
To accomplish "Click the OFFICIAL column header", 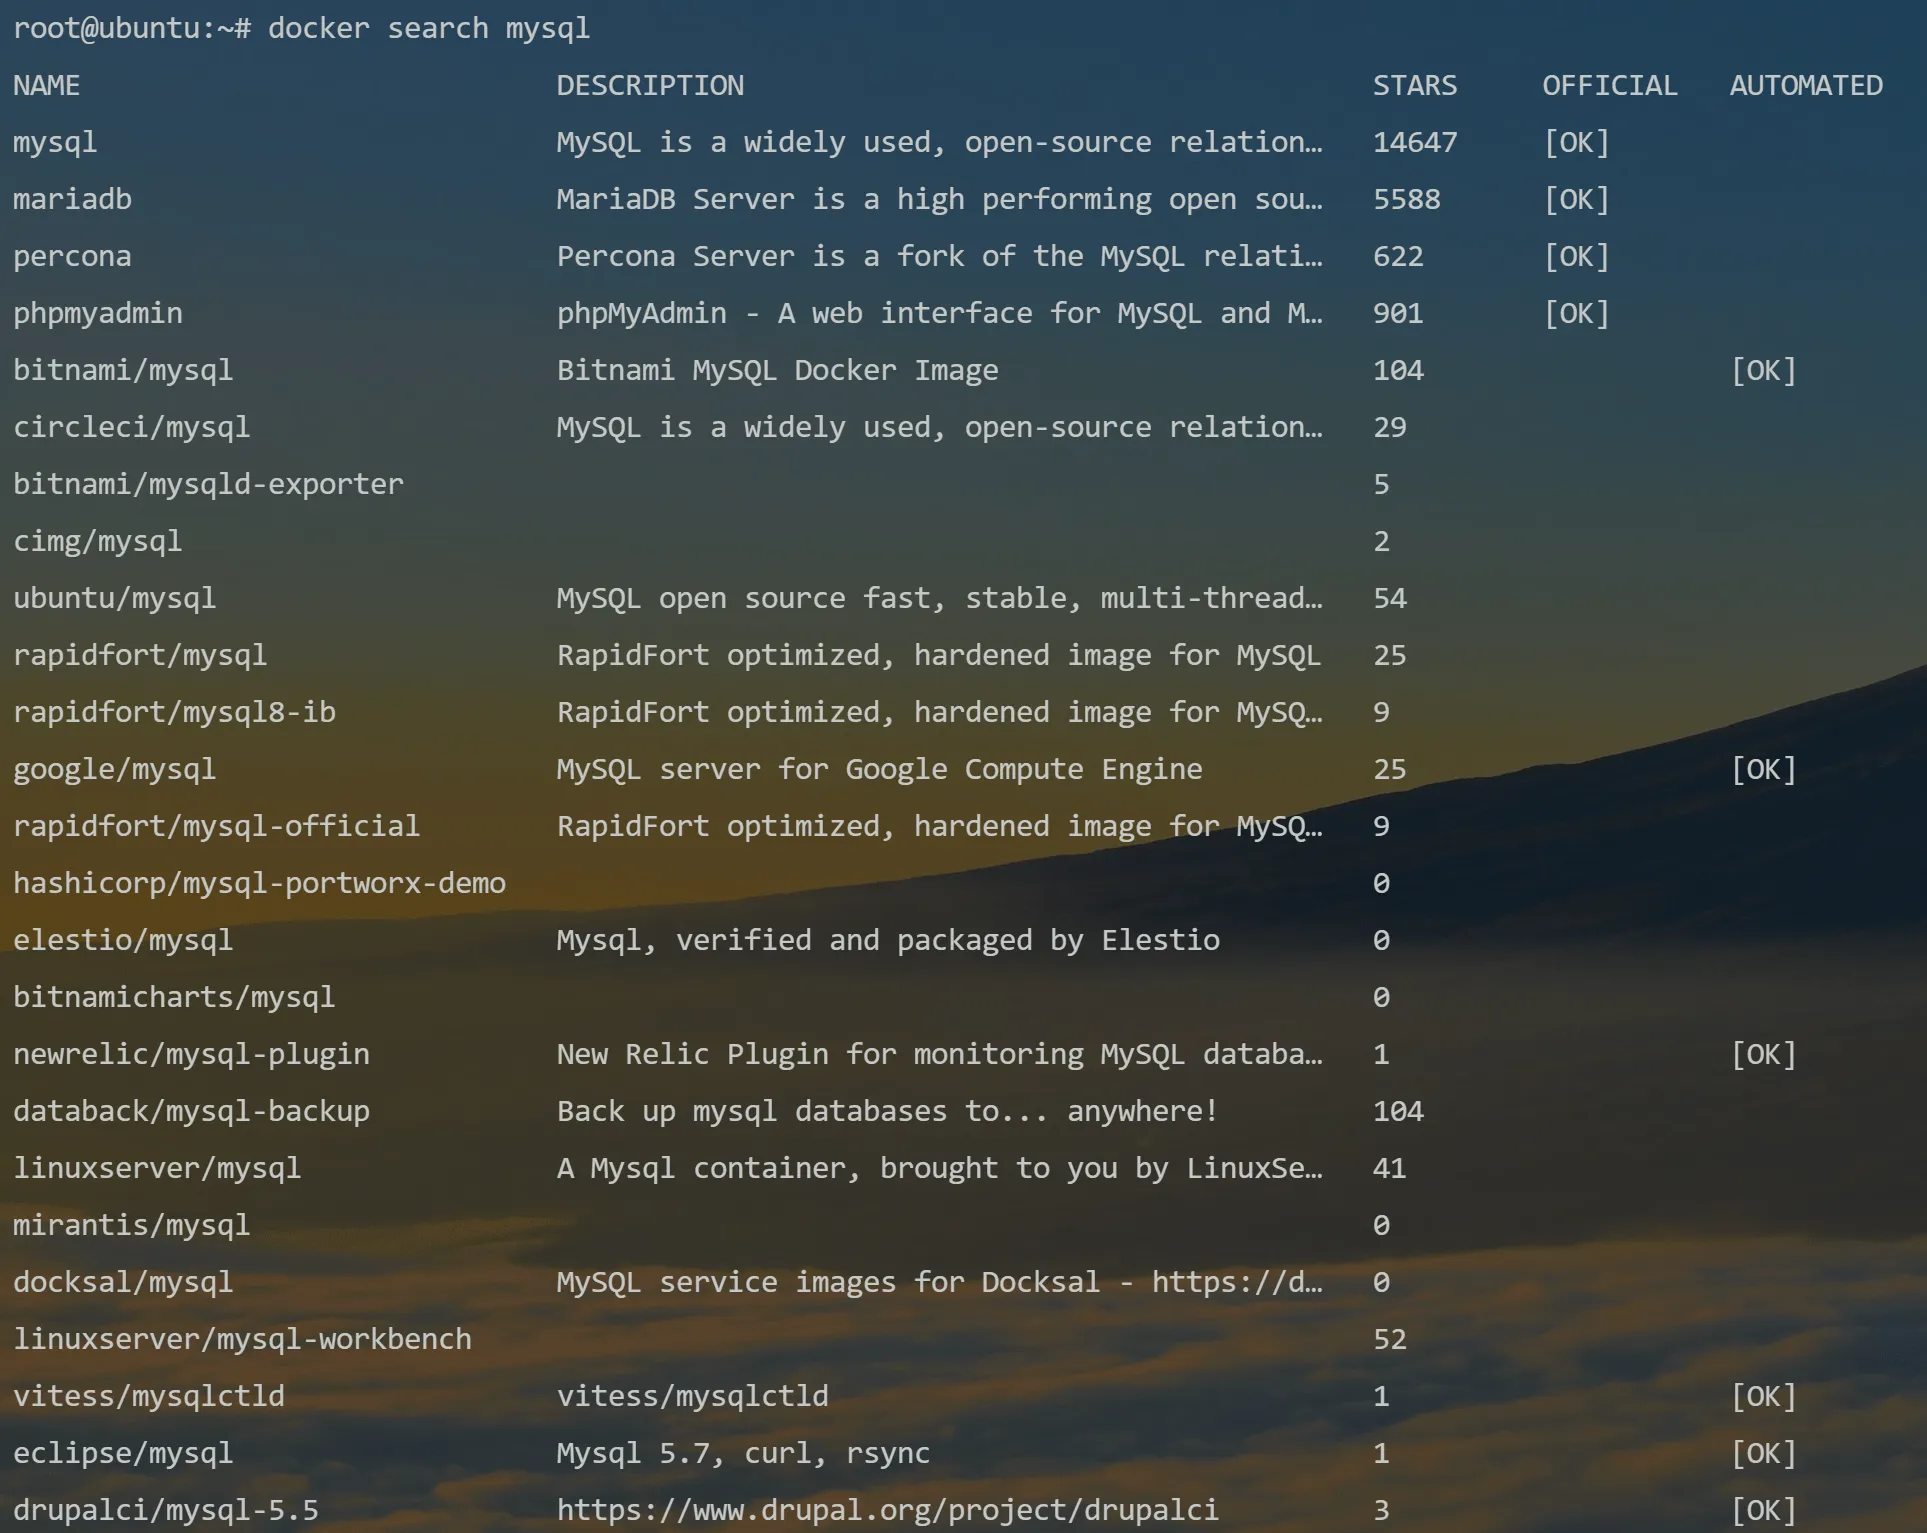I will point(1609,86).
